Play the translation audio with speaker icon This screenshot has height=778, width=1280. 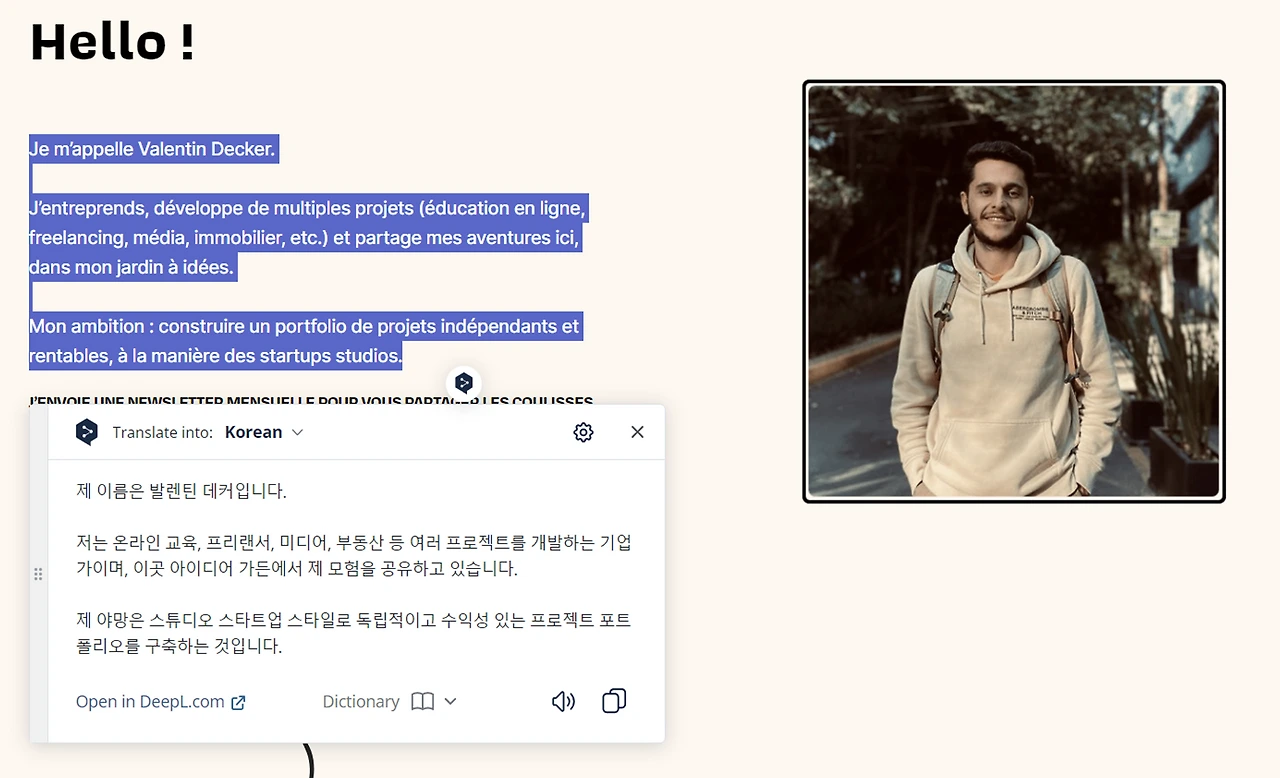point(563,702)
